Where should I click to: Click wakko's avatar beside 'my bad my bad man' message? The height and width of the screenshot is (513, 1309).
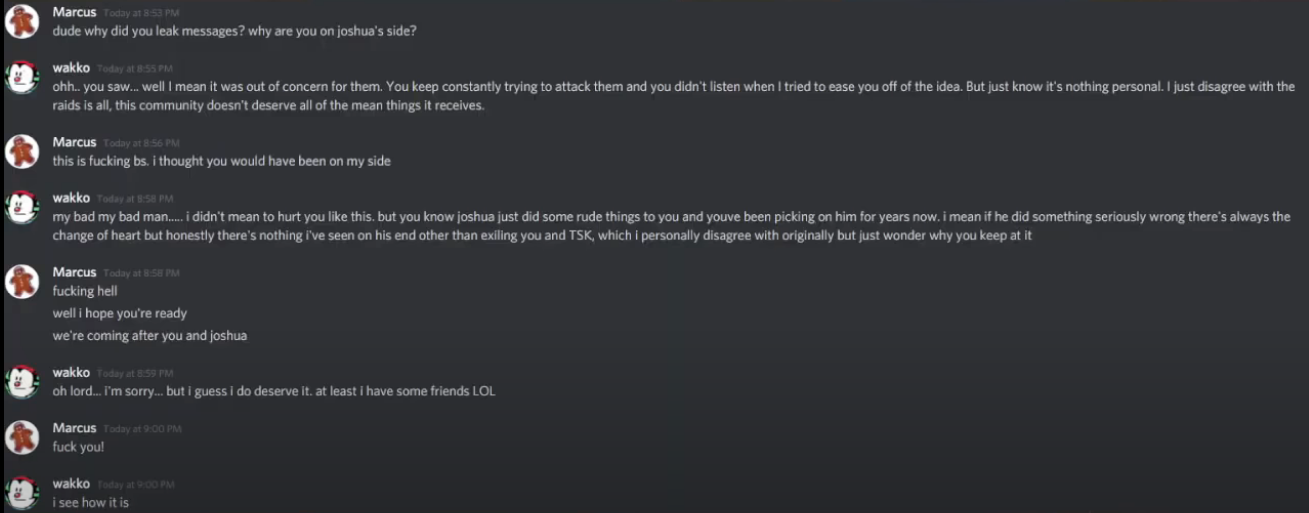pyautogui.click(x=22, y=207)
